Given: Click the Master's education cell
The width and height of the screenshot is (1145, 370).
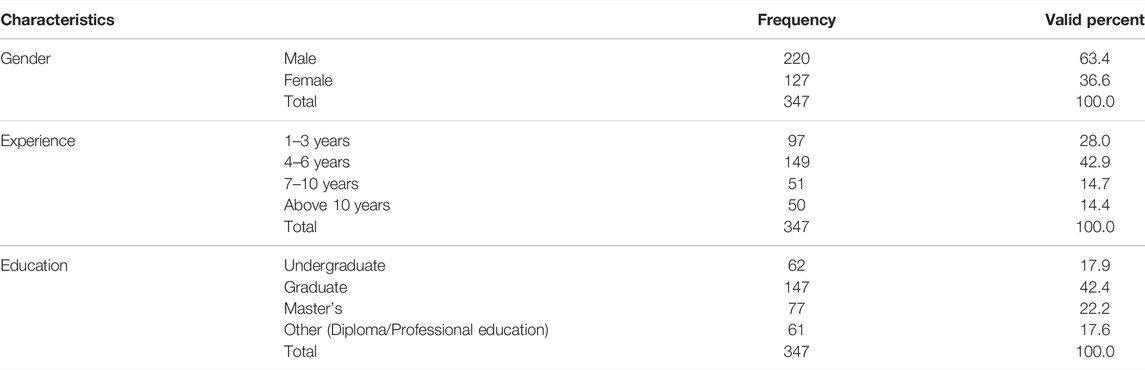Looking at the screenshot, I should tap(313, 309).
